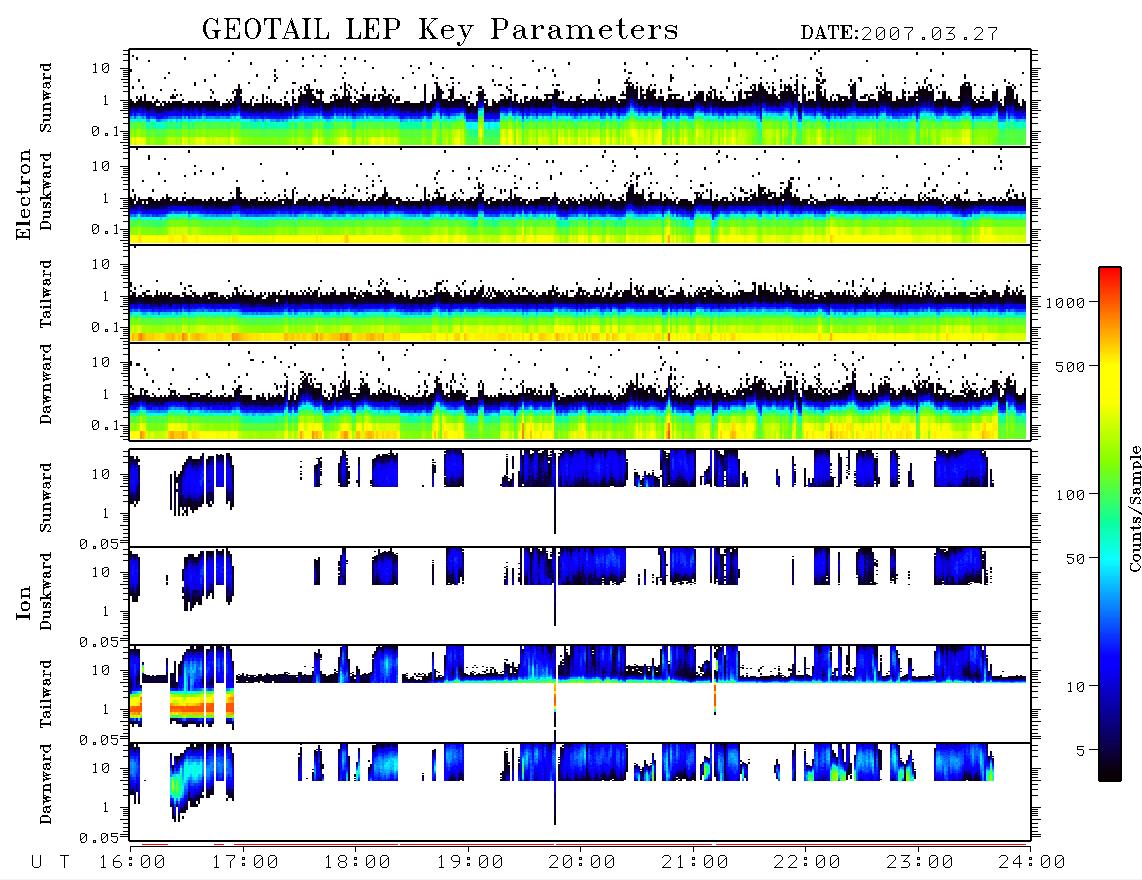This screenshot has height=880, width=1142.
Task: Click the "5" color scale label
Action: [1080, 750]
